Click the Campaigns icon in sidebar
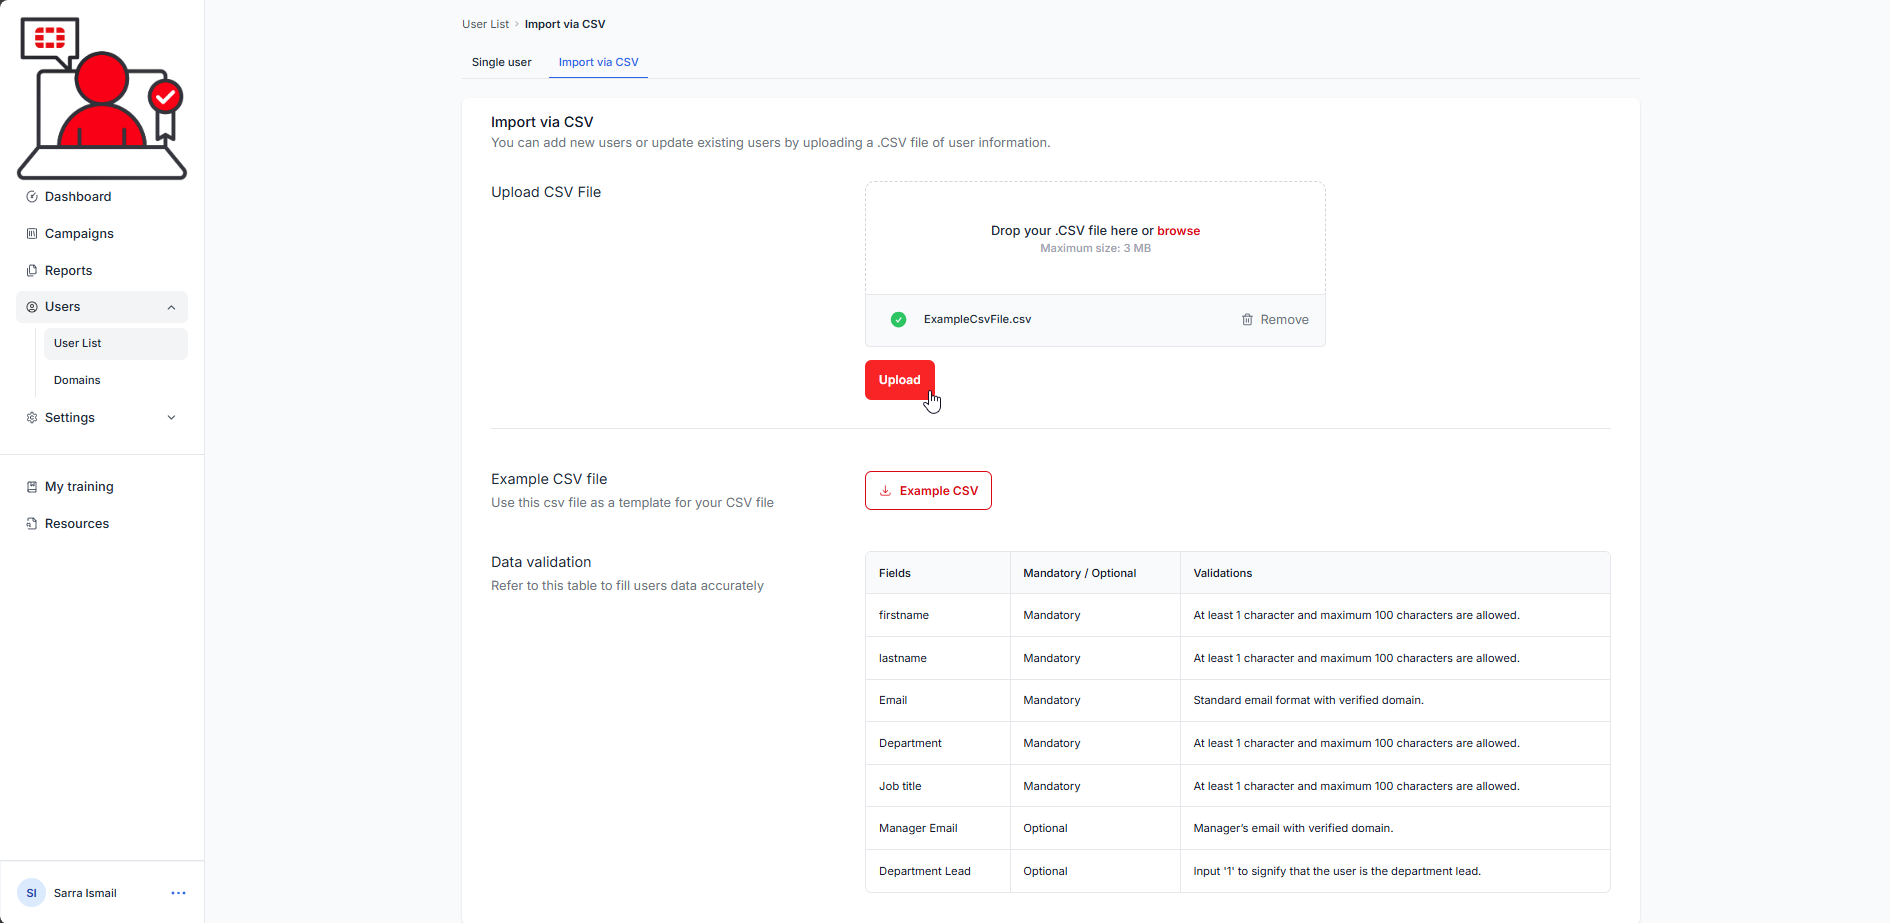 32,234
